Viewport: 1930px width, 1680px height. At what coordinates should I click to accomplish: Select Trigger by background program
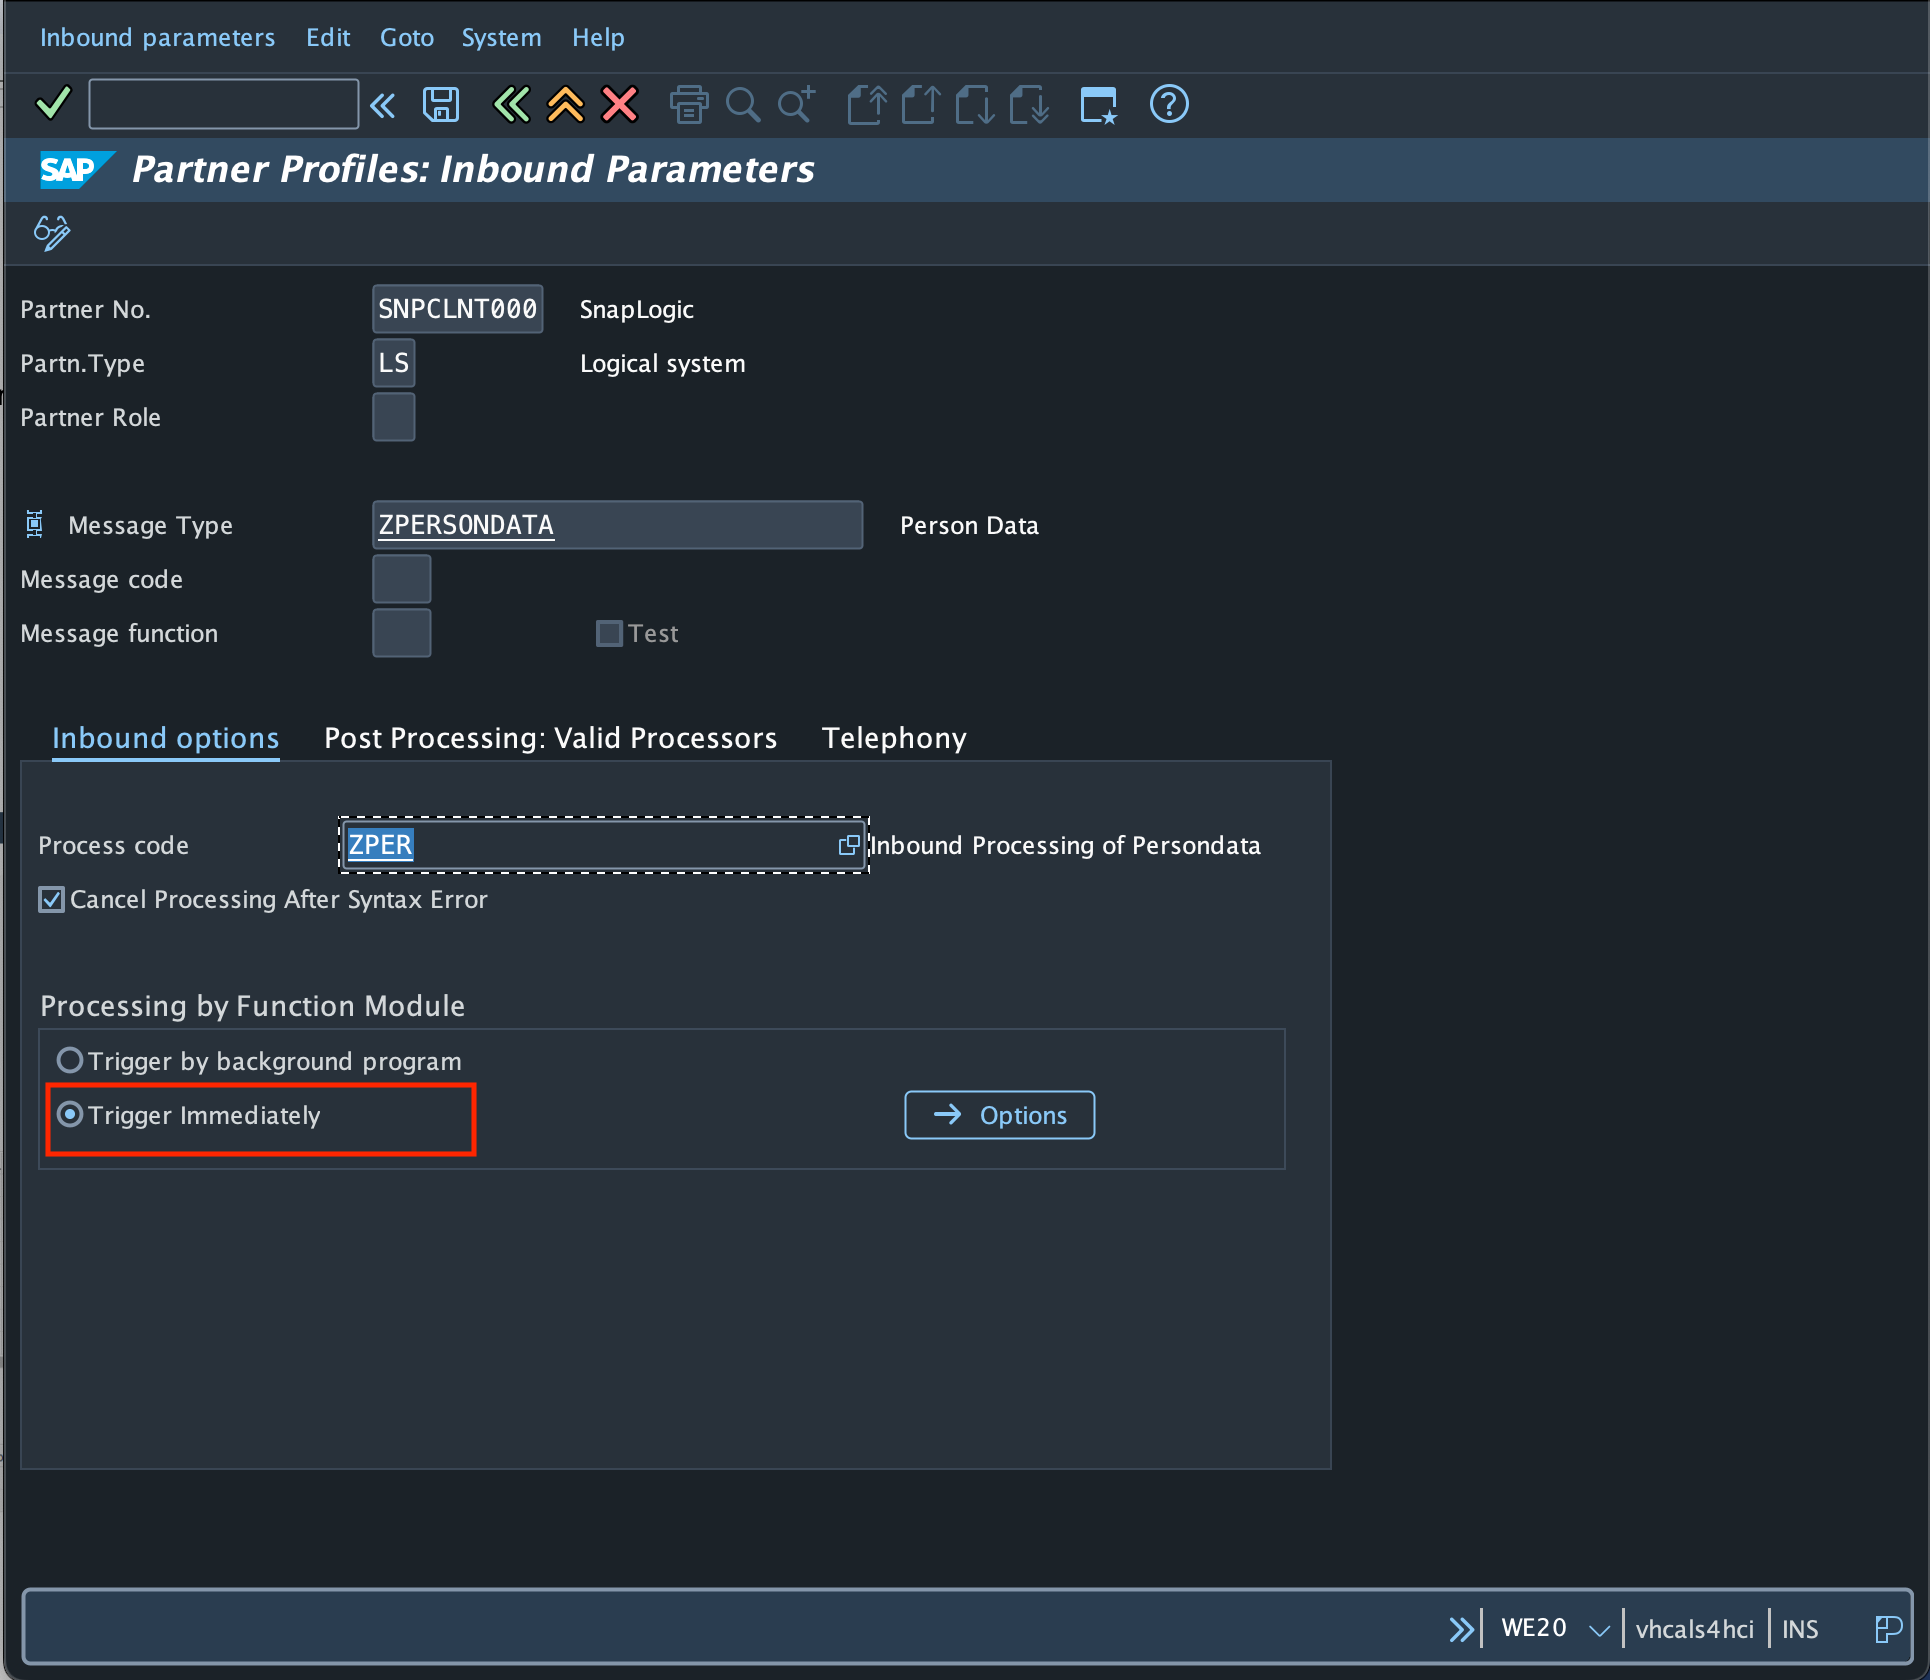tap(70, 1060)
